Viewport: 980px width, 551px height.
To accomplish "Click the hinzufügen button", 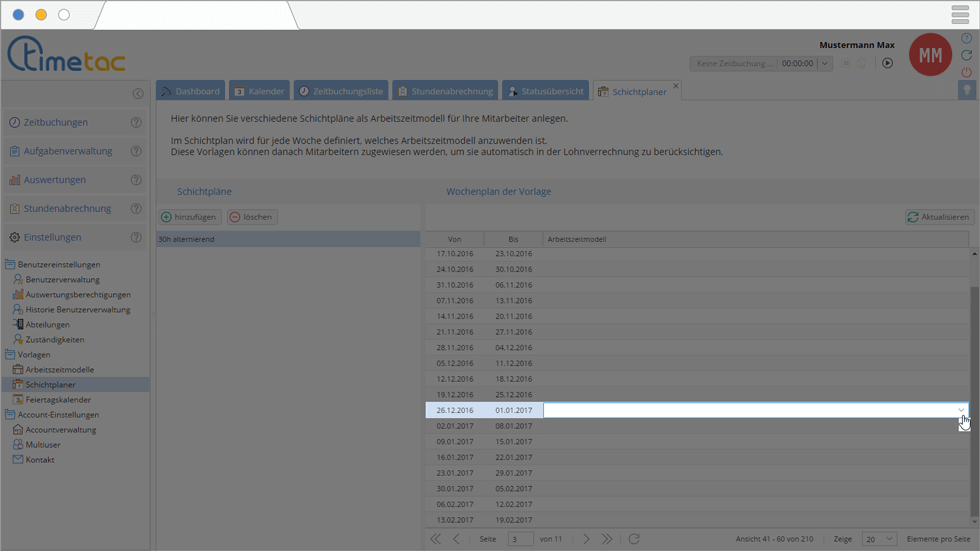I will tap(189, 217).
